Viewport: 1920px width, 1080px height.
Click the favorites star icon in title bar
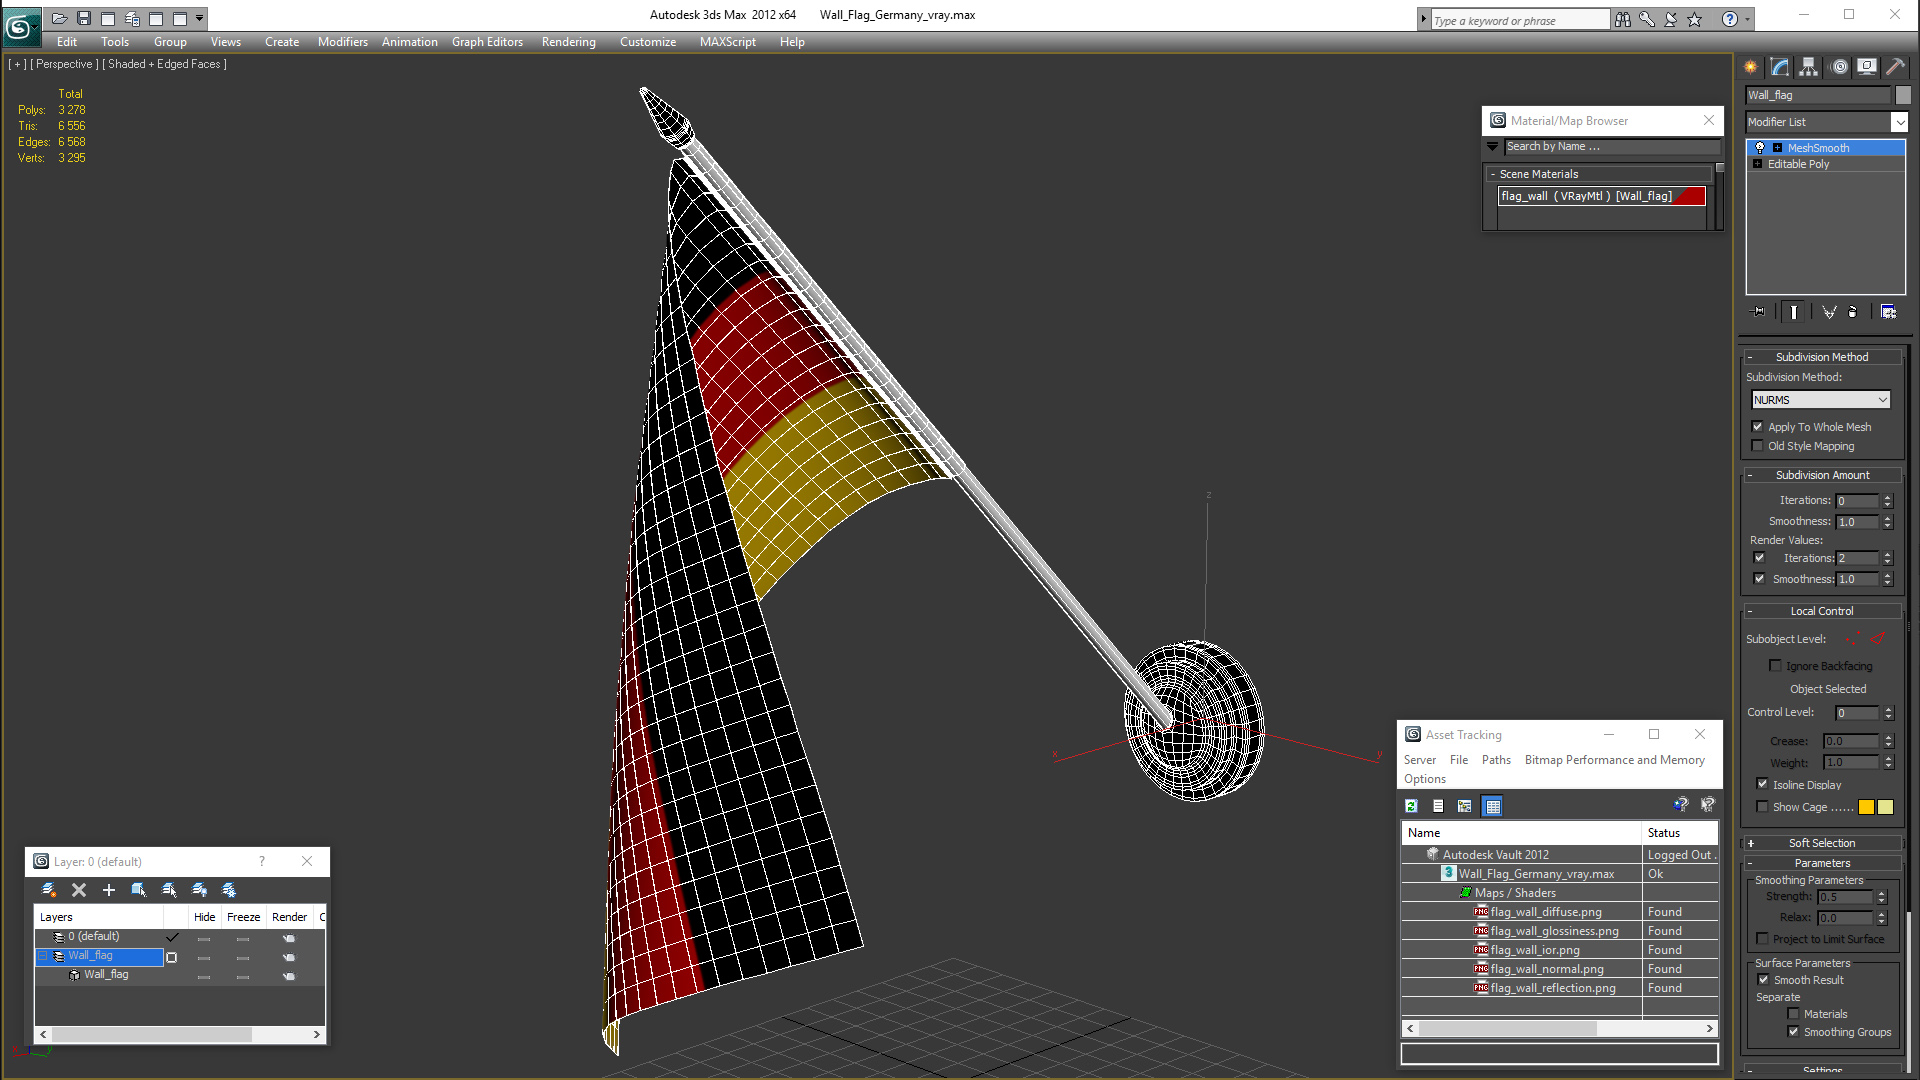[1694, 19]
